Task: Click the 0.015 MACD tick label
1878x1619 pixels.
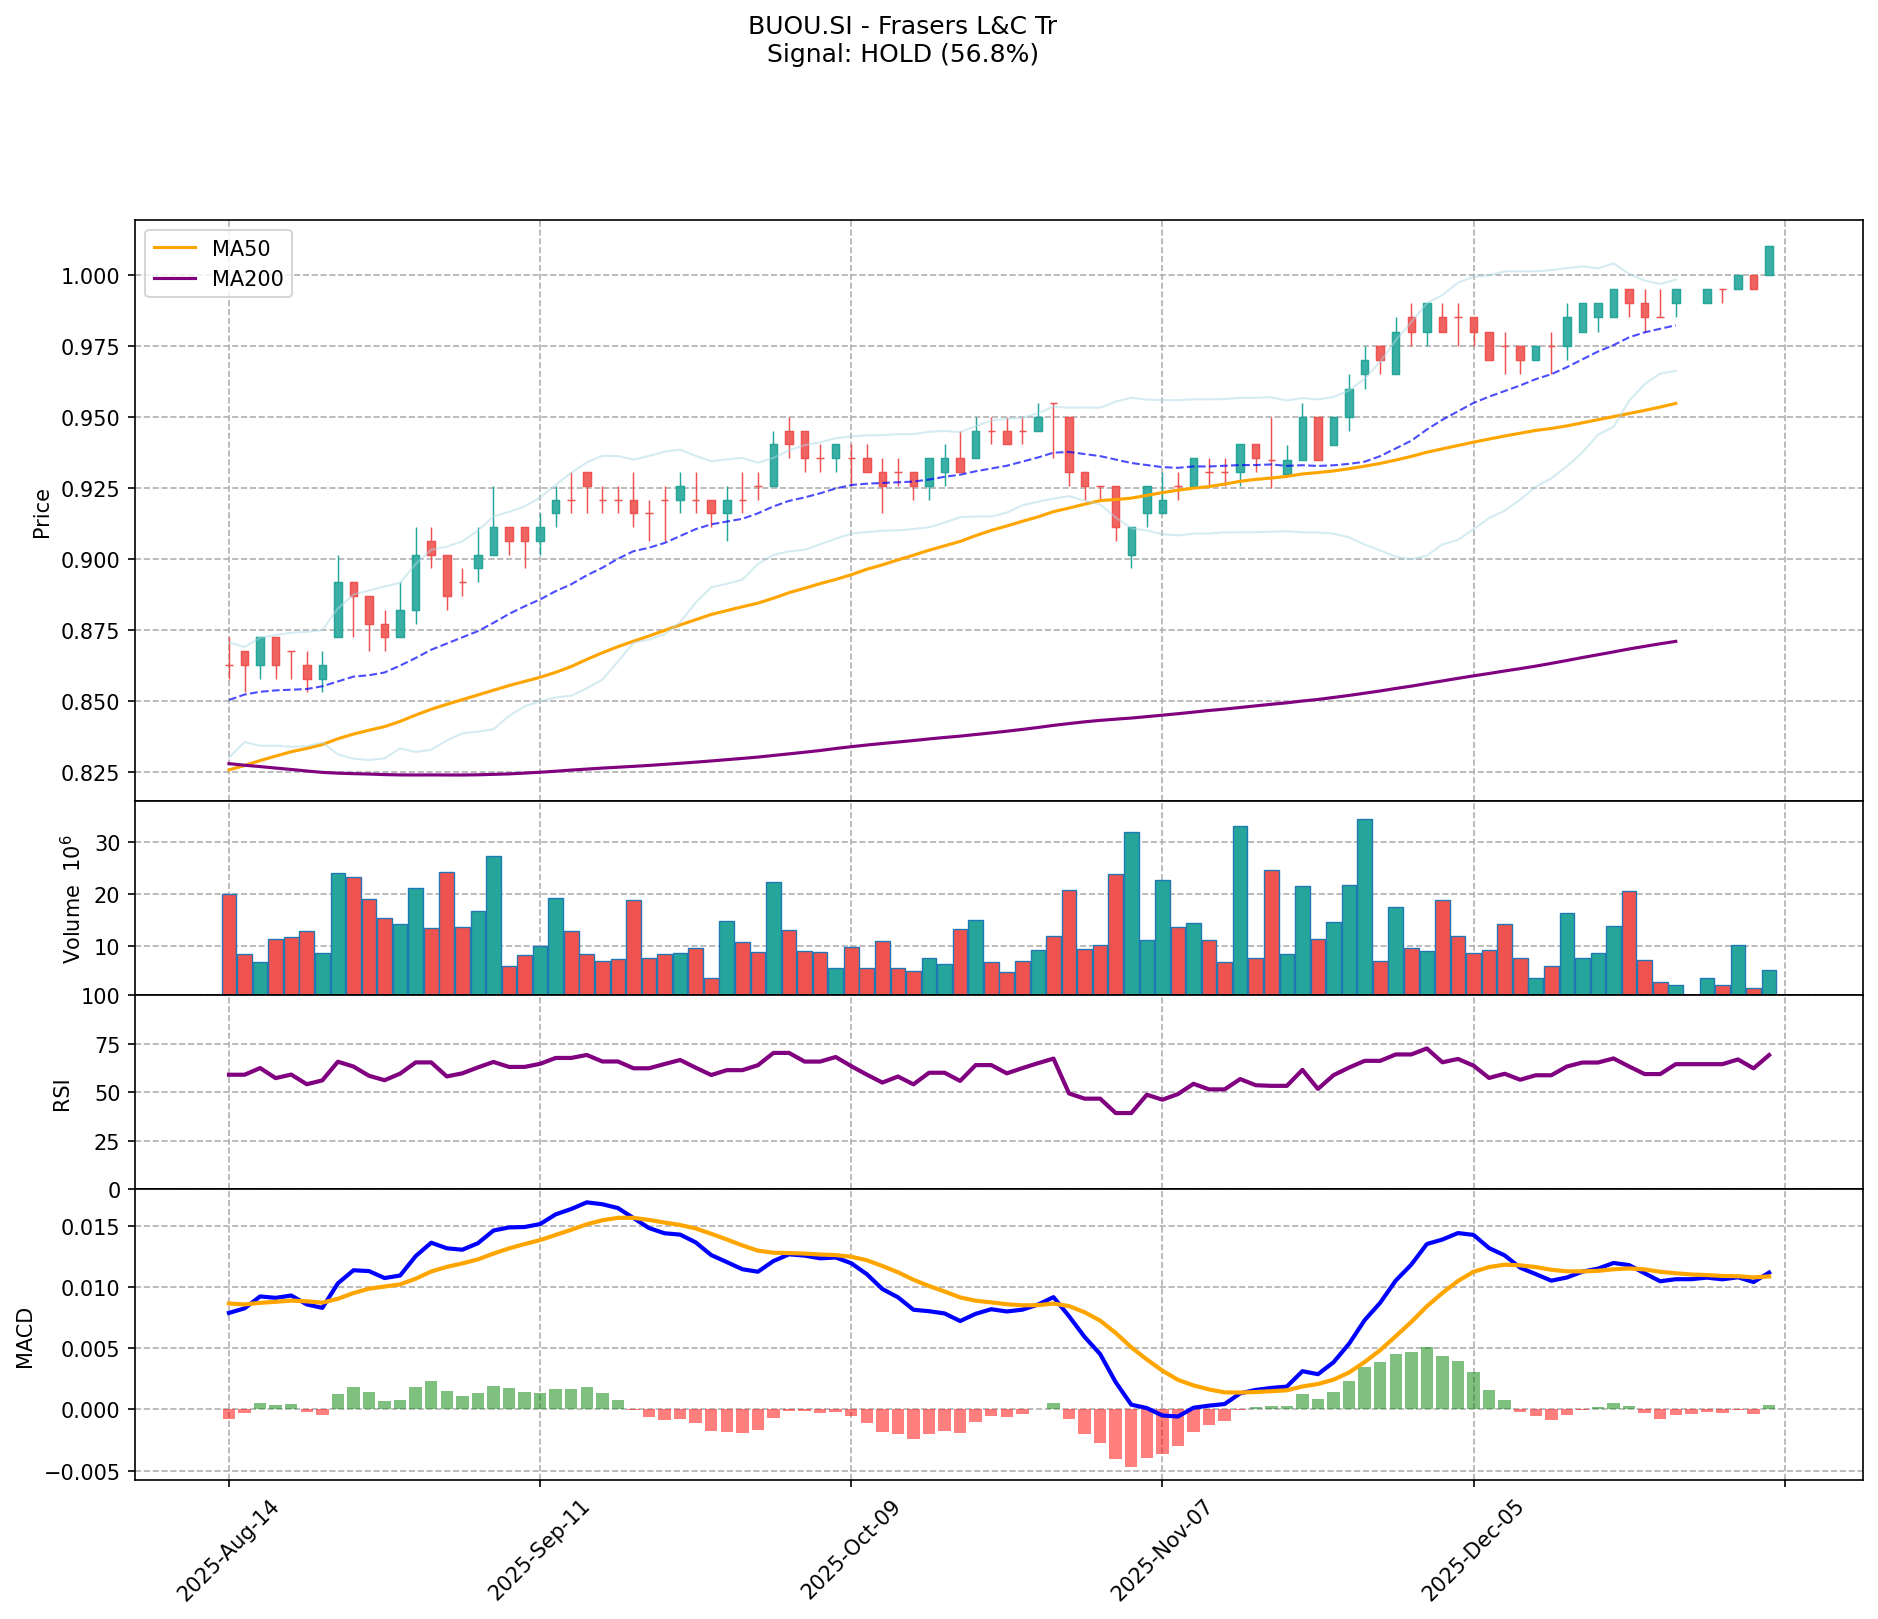Action: [x=93, y=1227]
